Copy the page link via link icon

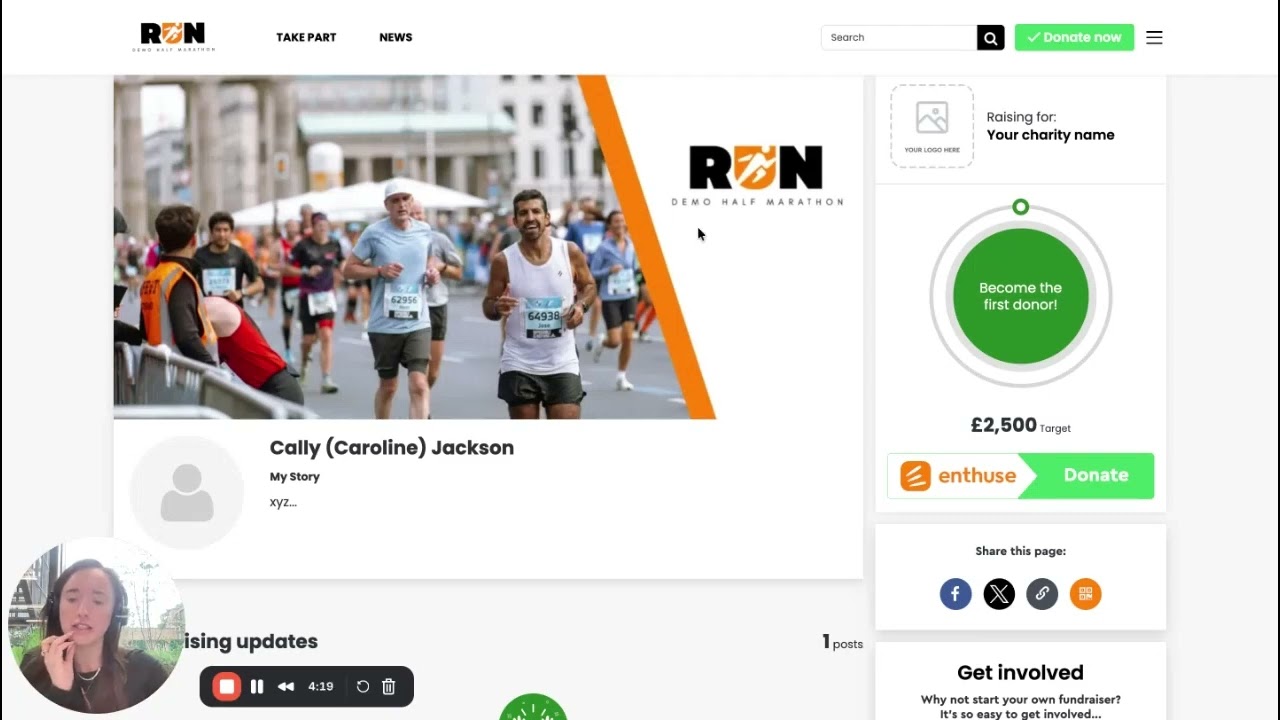(x=1042, y=594)
